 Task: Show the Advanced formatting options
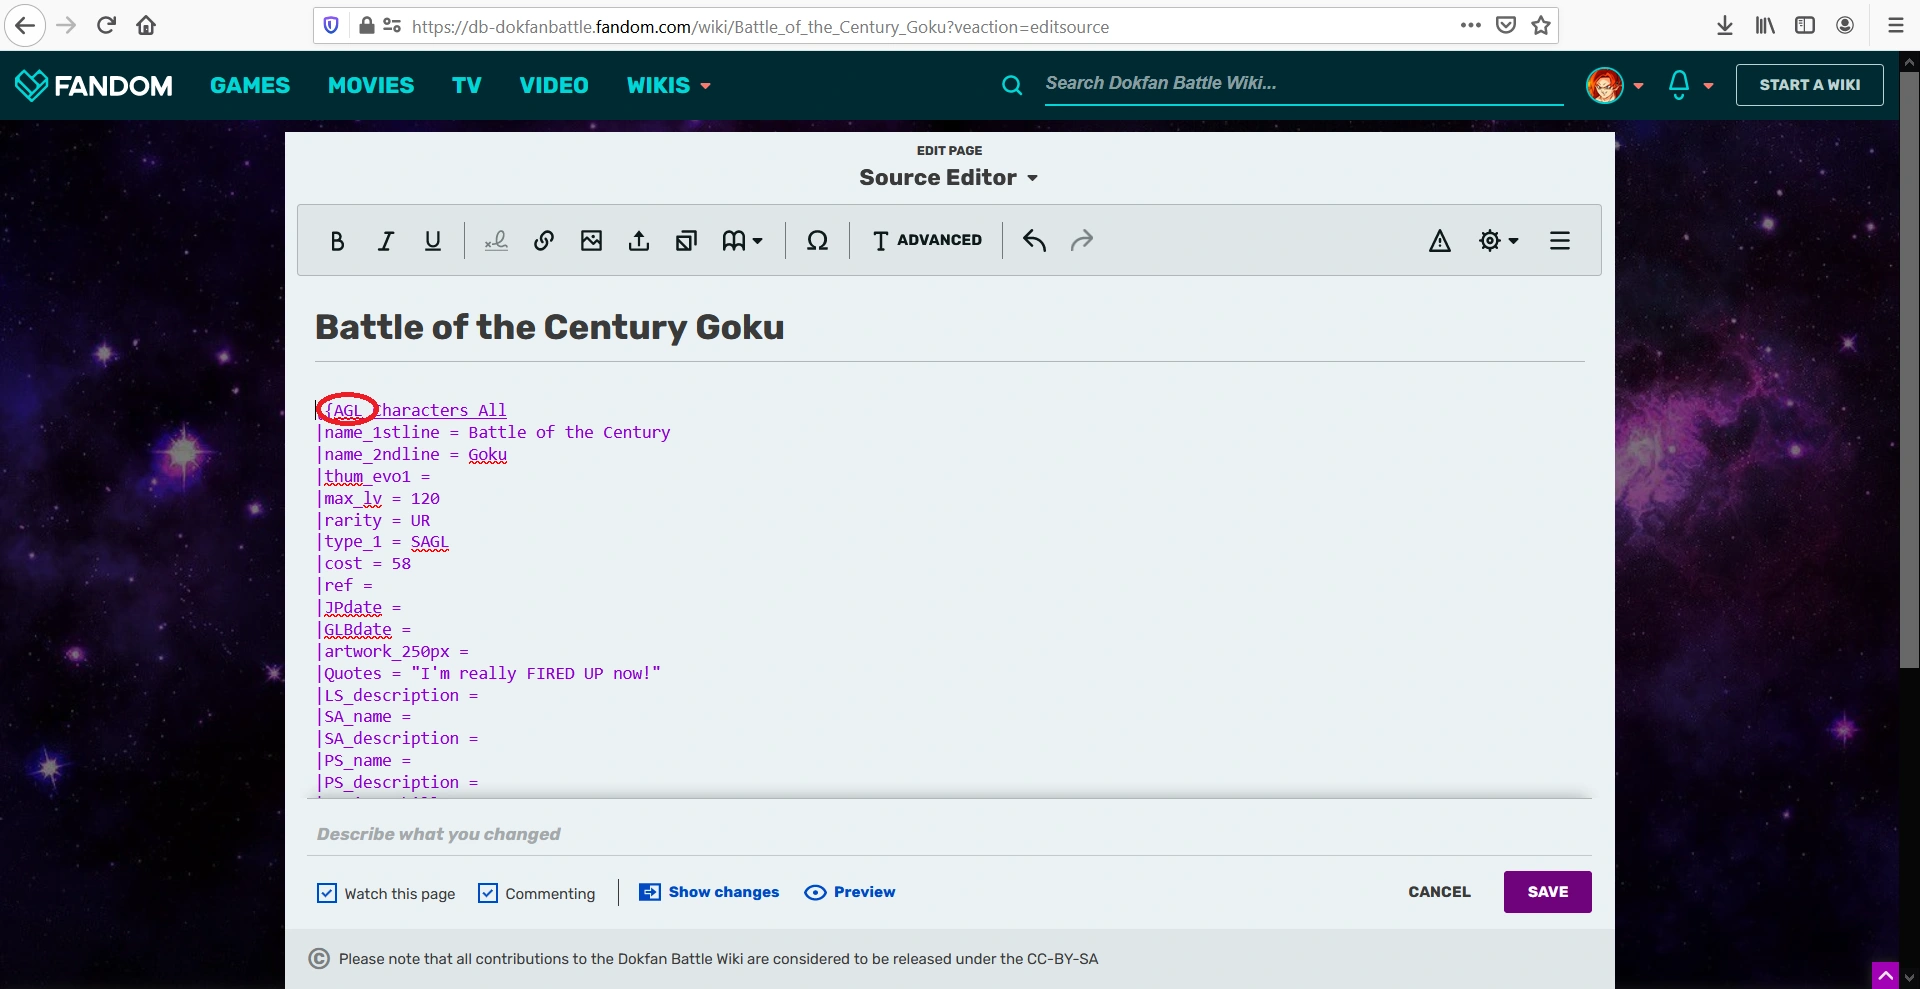(x=927, y=240)
